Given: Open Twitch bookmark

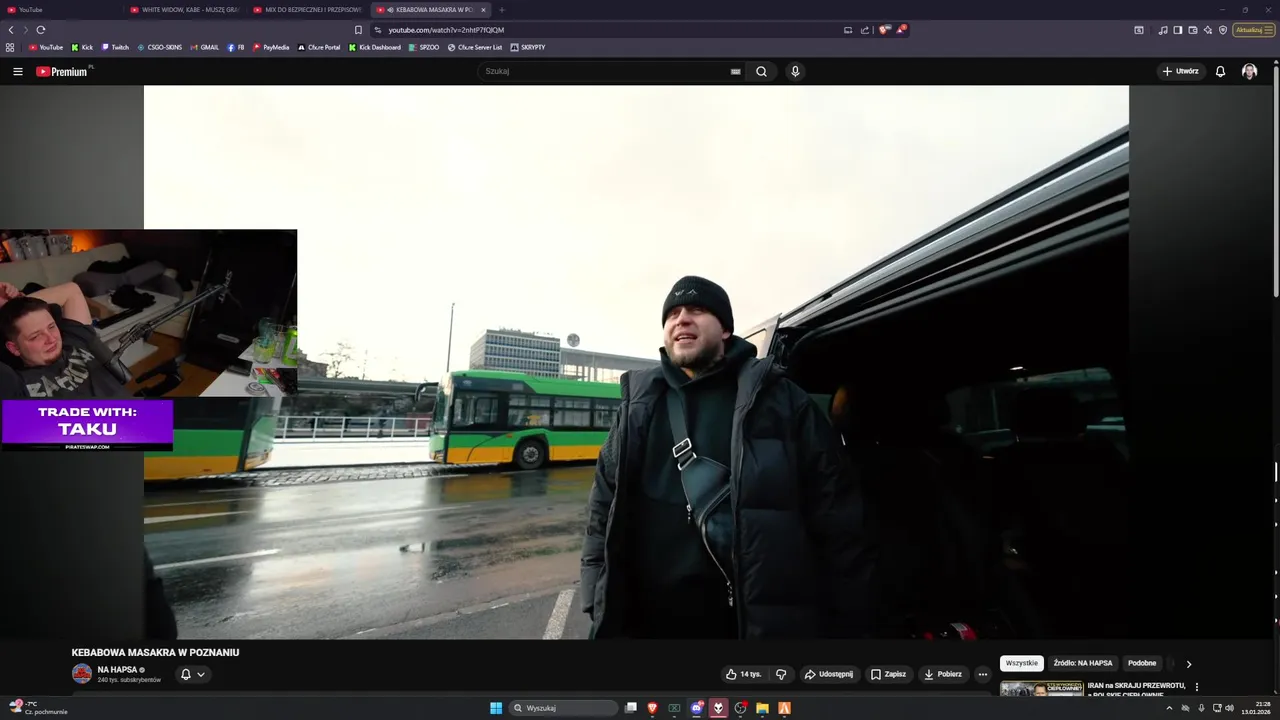Looking at the screenshot, I should point(115,47).
